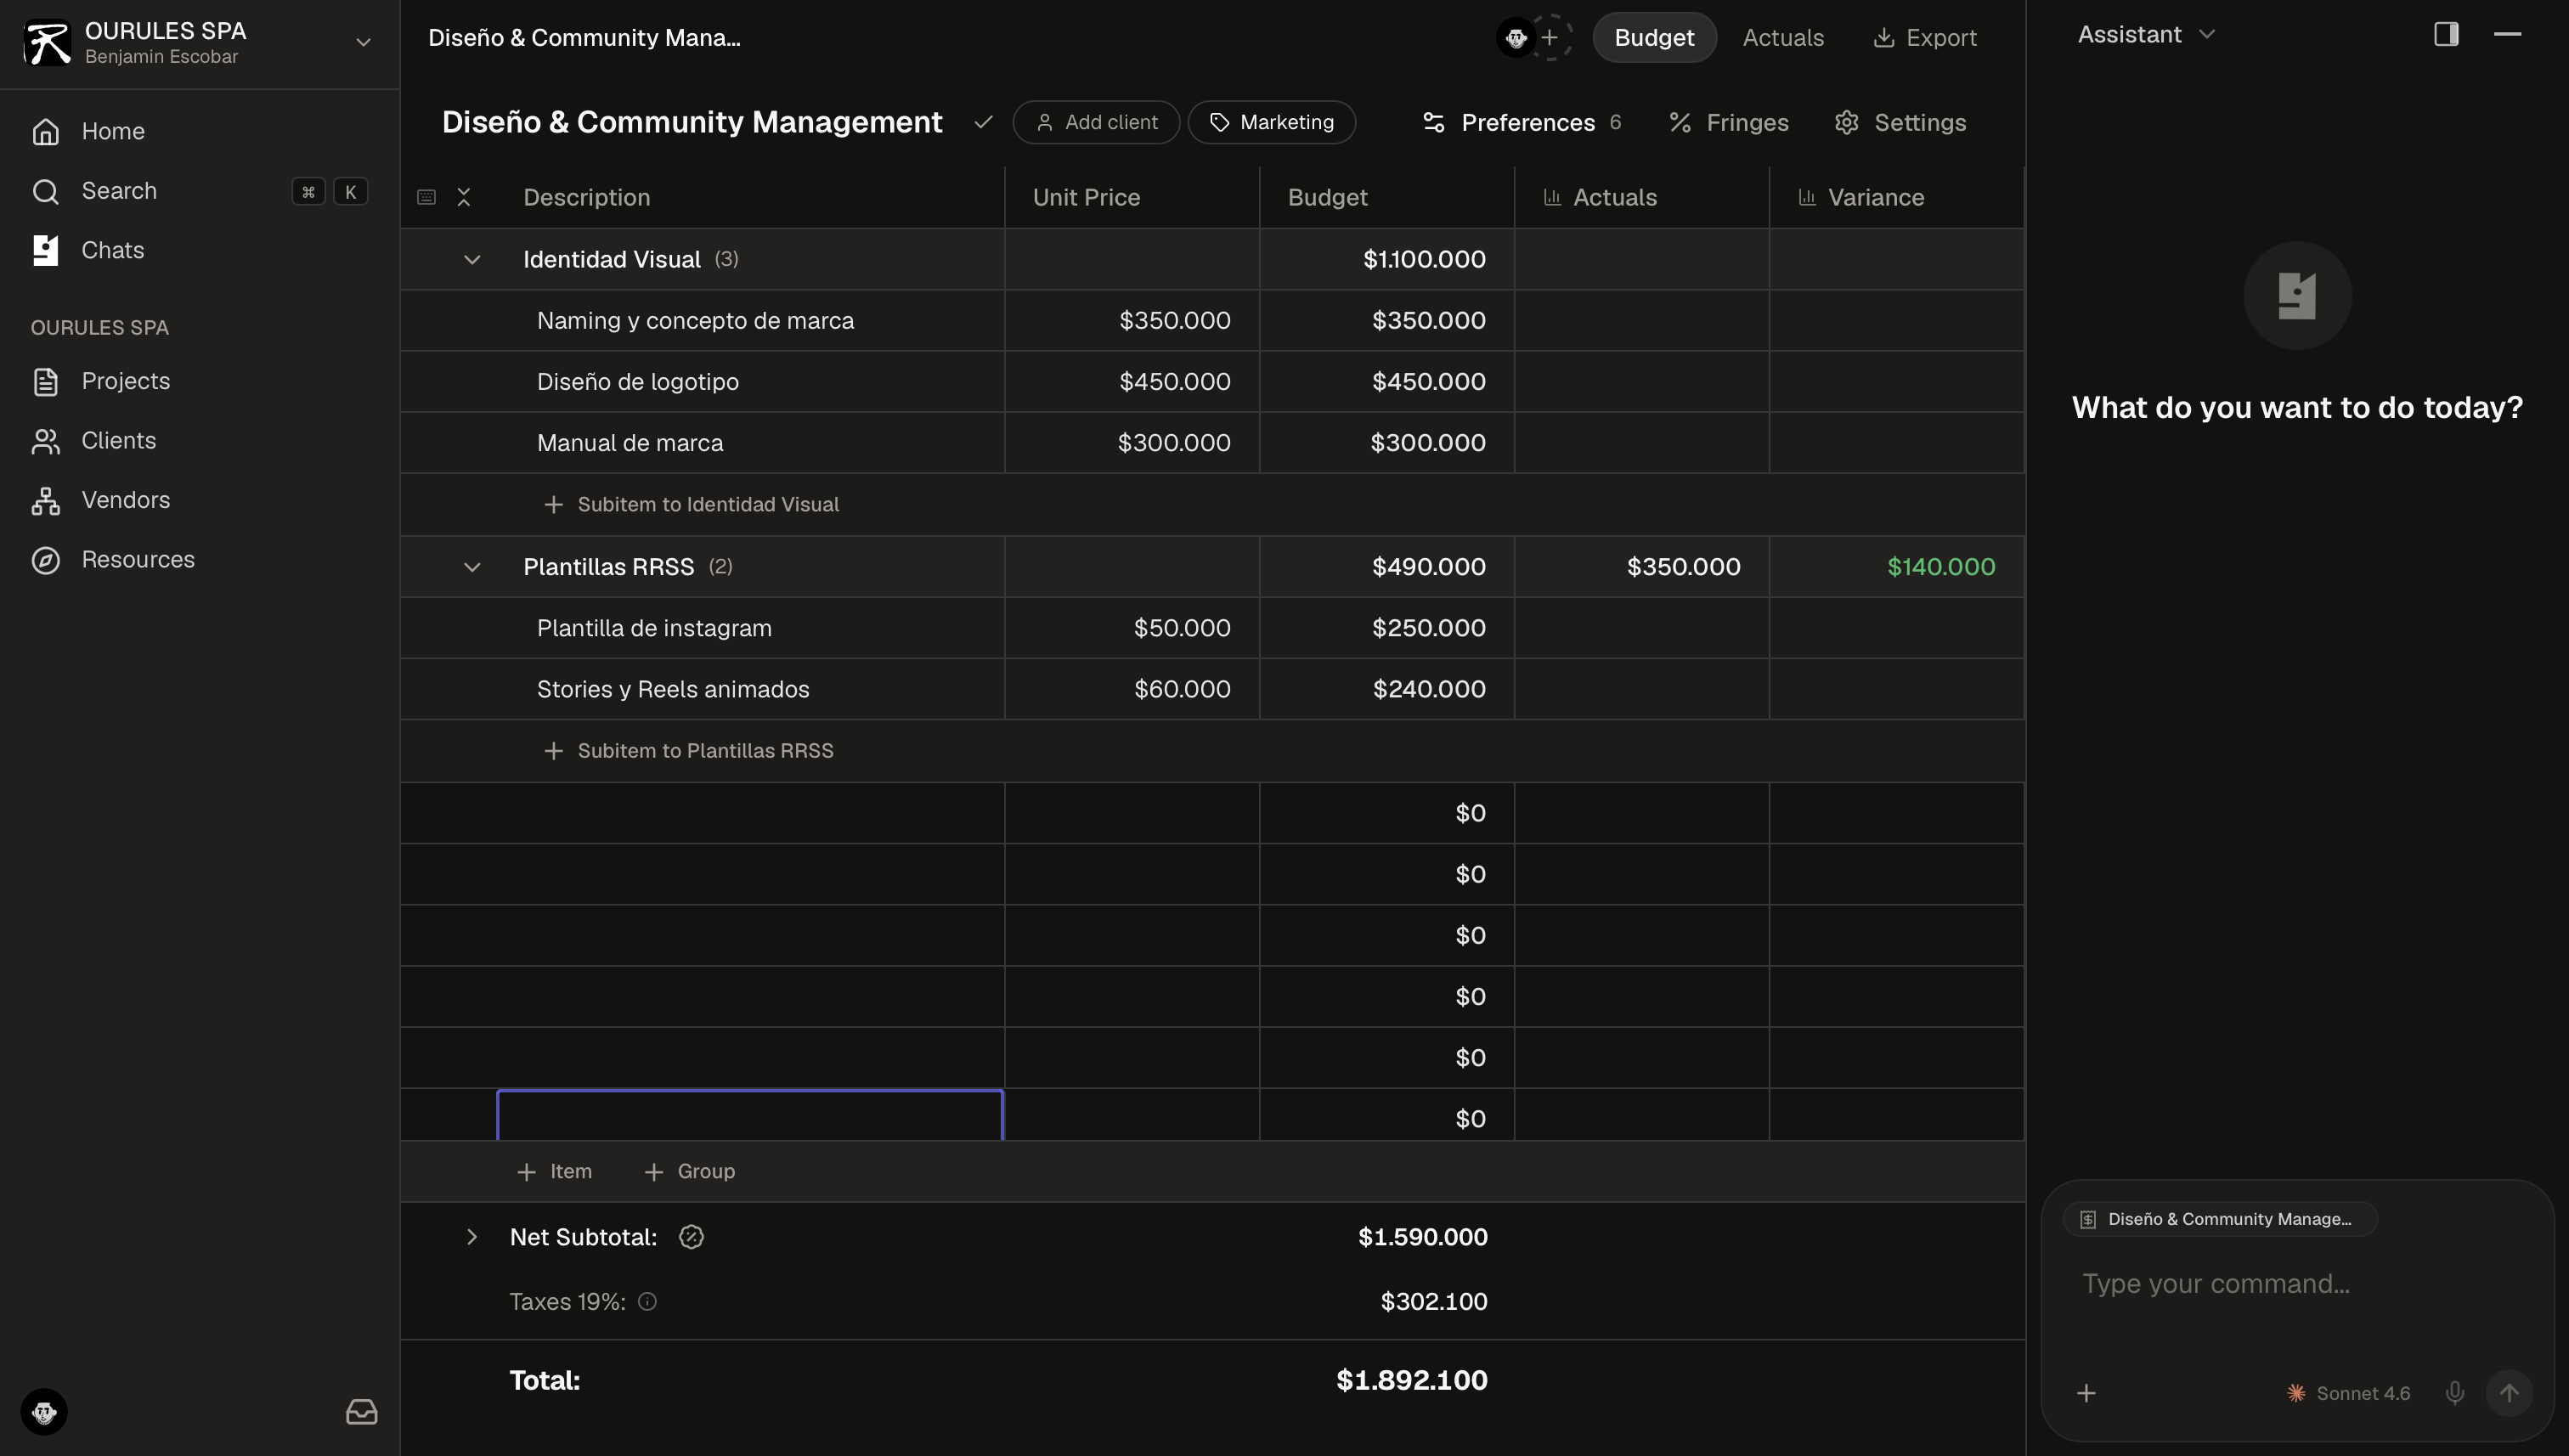Click the Net Subtotal discount badge icon
2569x1456 pixels.
(x=691, y=1237)
